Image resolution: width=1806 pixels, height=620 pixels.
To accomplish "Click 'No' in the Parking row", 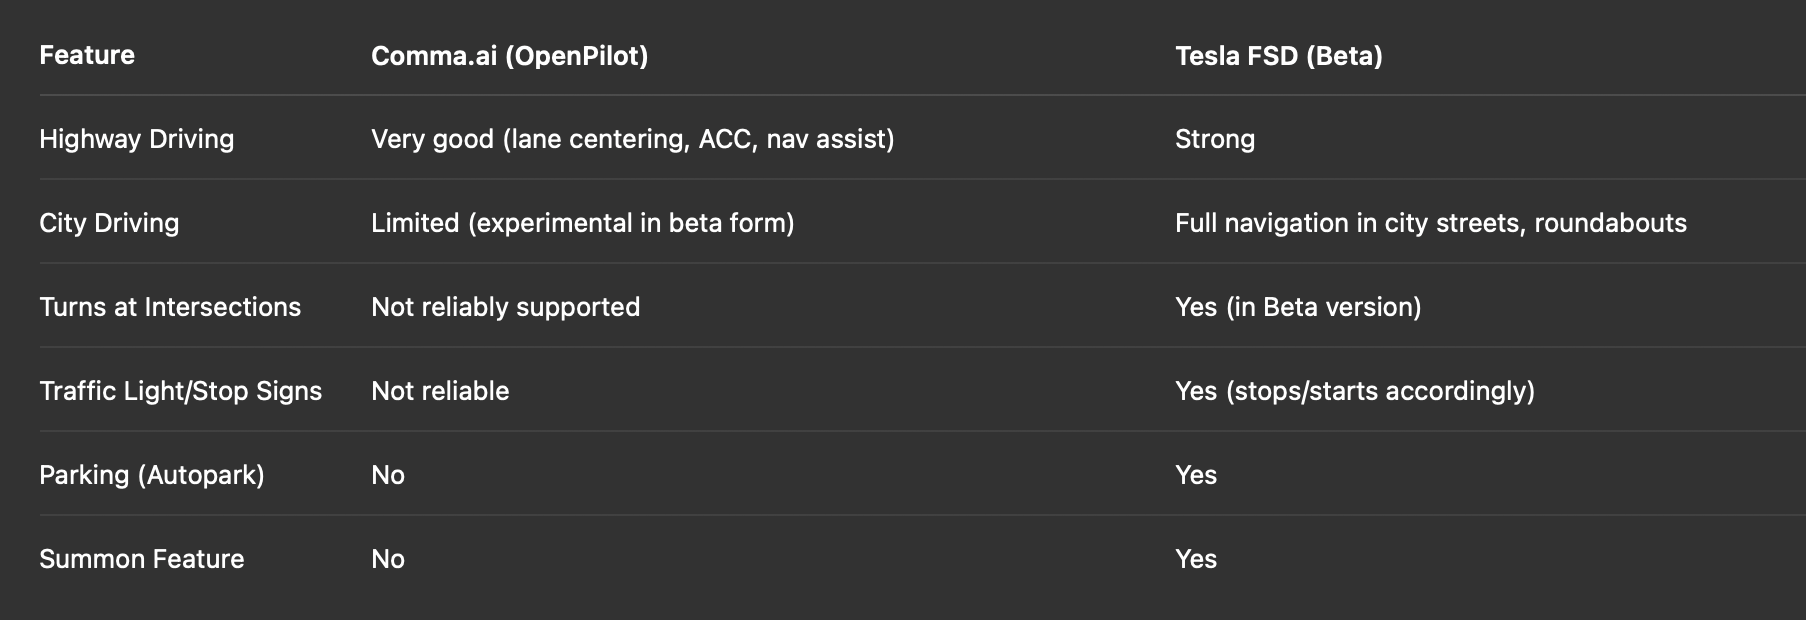I will pyautogui.click(x=388, y=475).
